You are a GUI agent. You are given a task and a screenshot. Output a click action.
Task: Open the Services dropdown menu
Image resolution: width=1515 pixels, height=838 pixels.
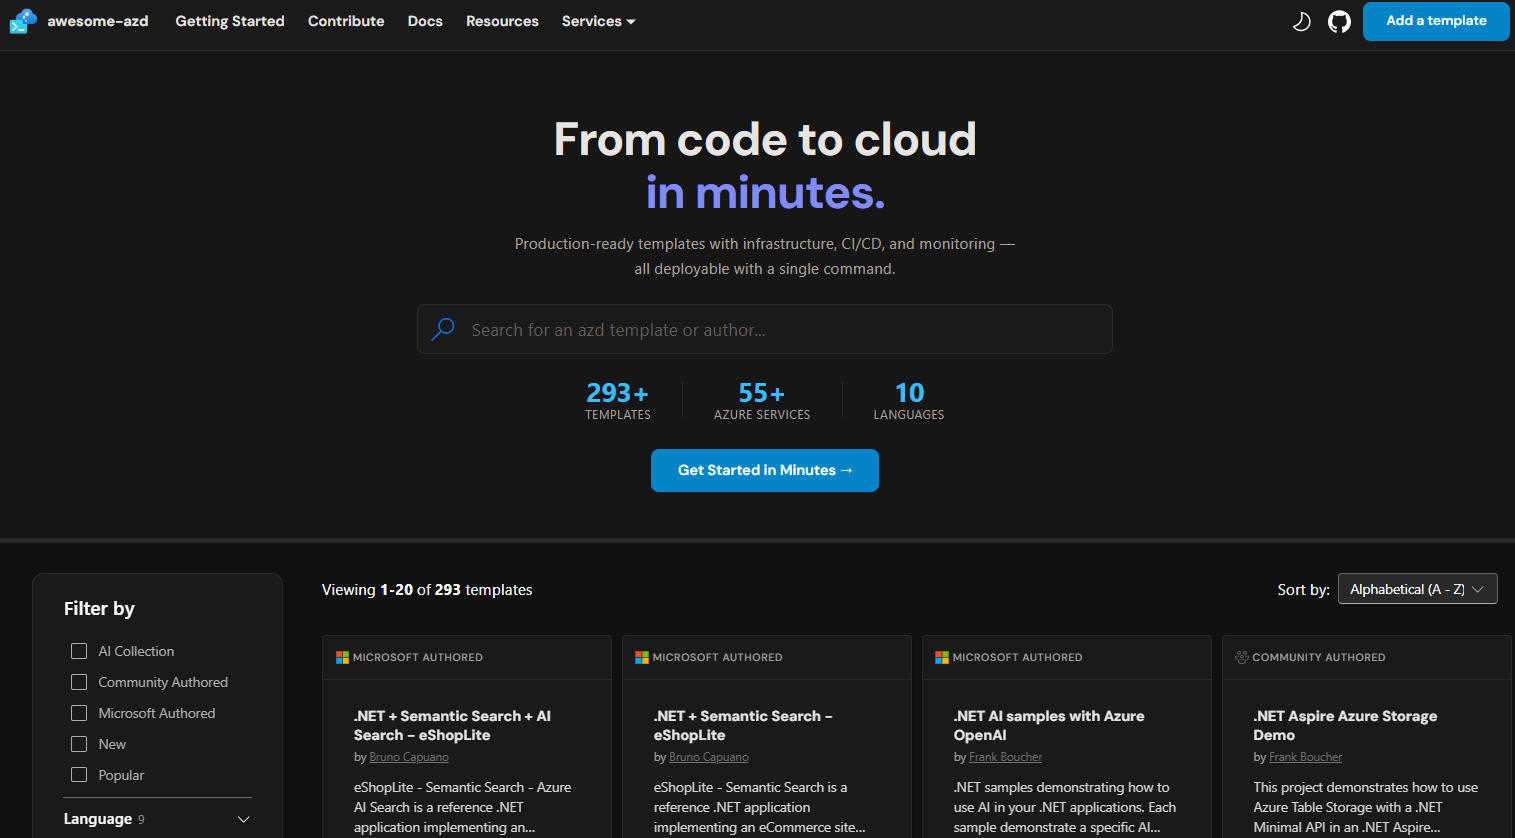tap(598, 21)
